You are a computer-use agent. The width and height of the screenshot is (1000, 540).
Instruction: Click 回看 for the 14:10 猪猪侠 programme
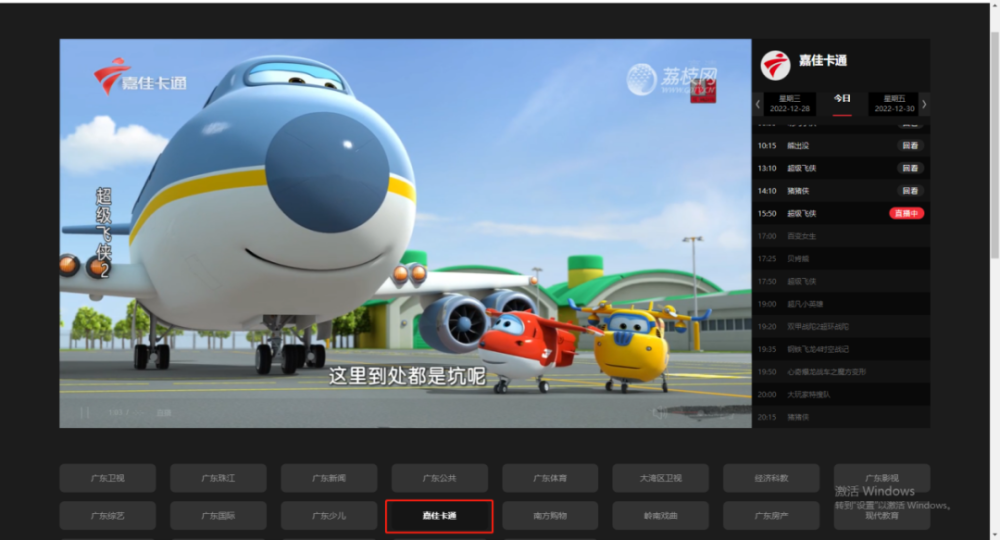pyautogui.click(x=910, y=191)
